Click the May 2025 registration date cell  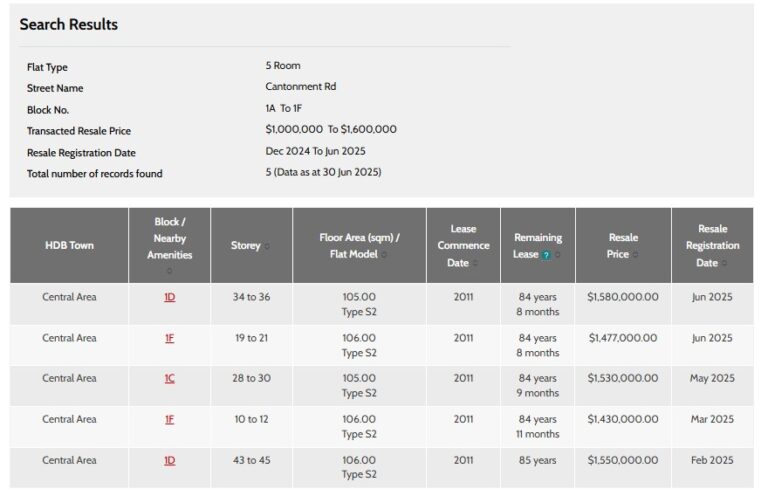tap(712, 379)
